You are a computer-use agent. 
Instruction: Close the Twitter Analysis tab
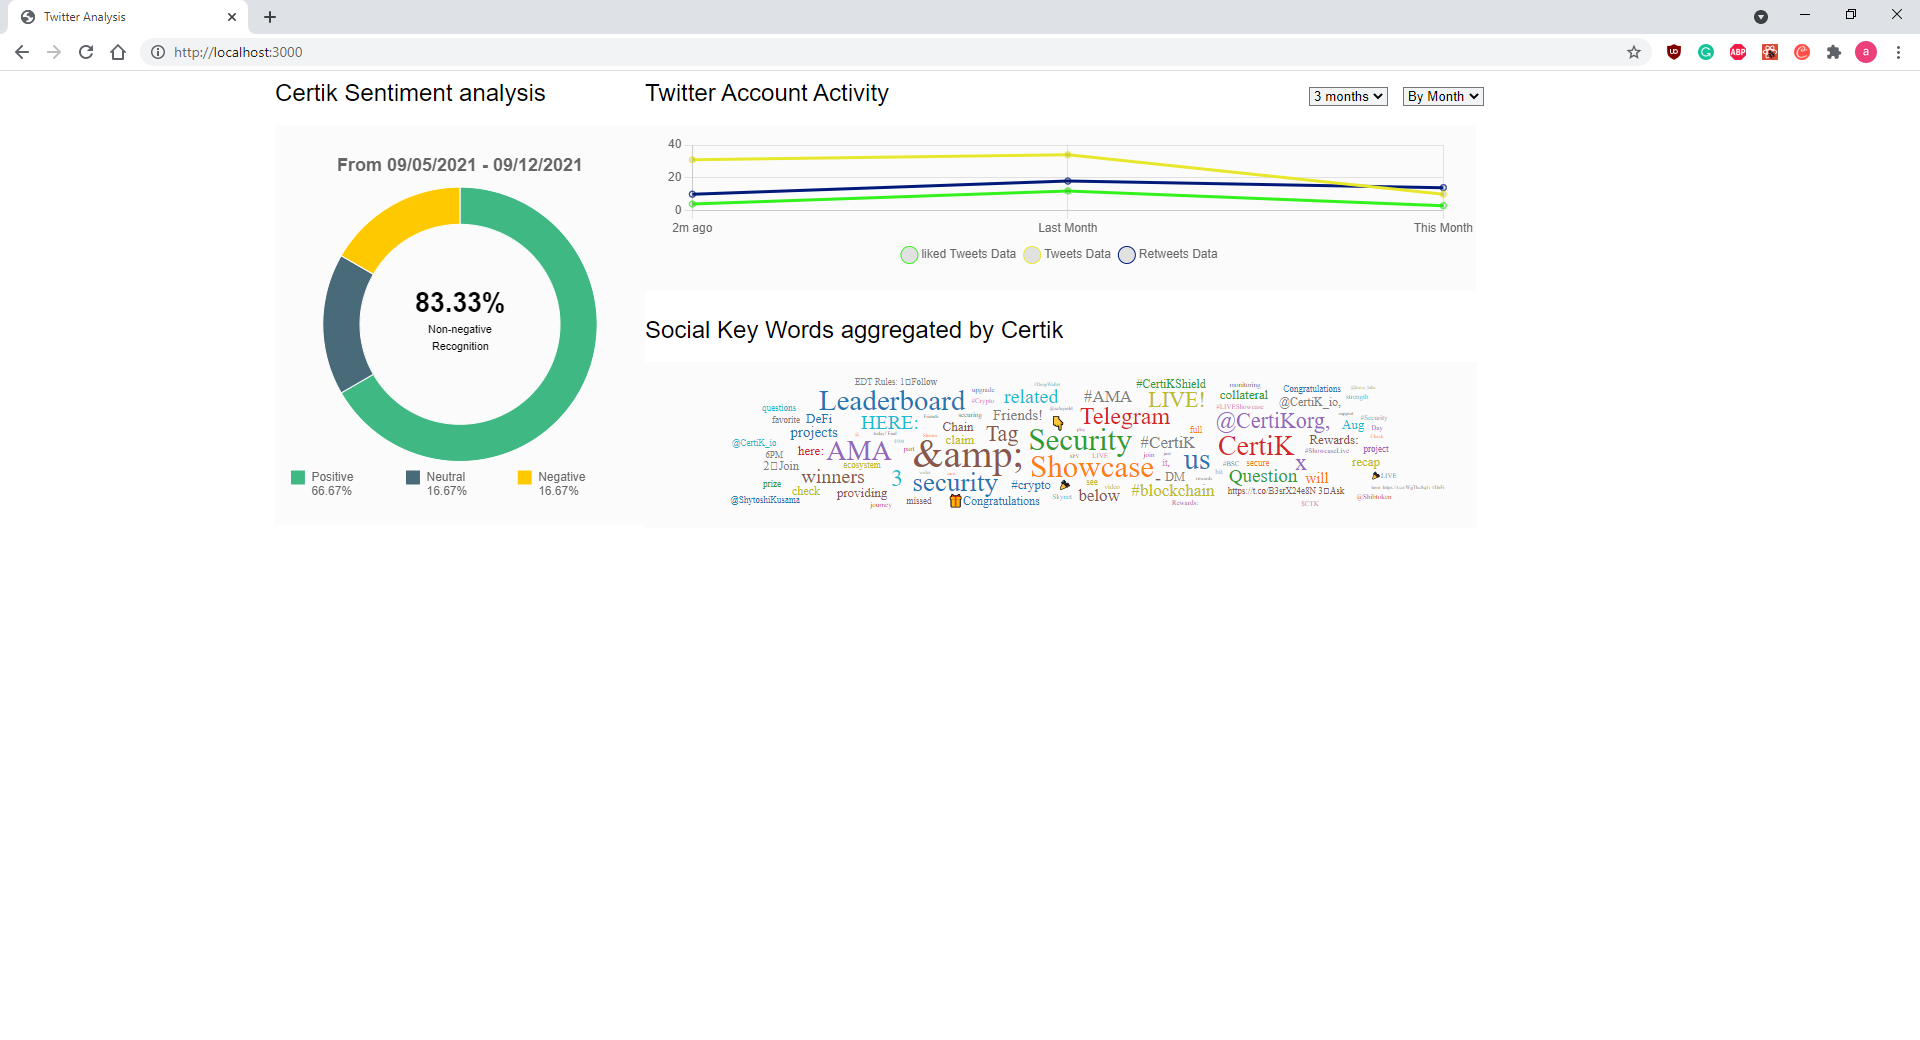click(x=232, y=17)
